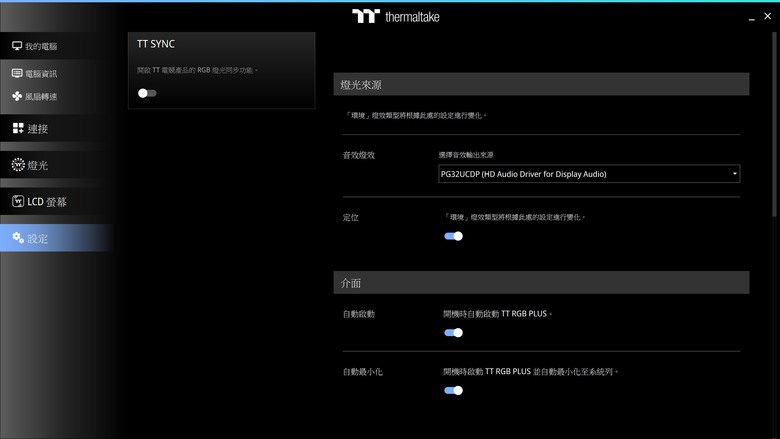Open the 連接 grid icon
The height and width of the screenshot is (439, 780).
coord(18,128)
